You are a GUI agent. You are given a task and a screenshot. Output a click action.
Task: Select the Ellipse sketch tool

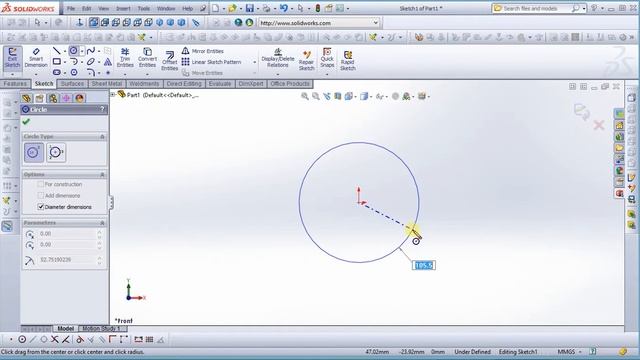point(91,62)
